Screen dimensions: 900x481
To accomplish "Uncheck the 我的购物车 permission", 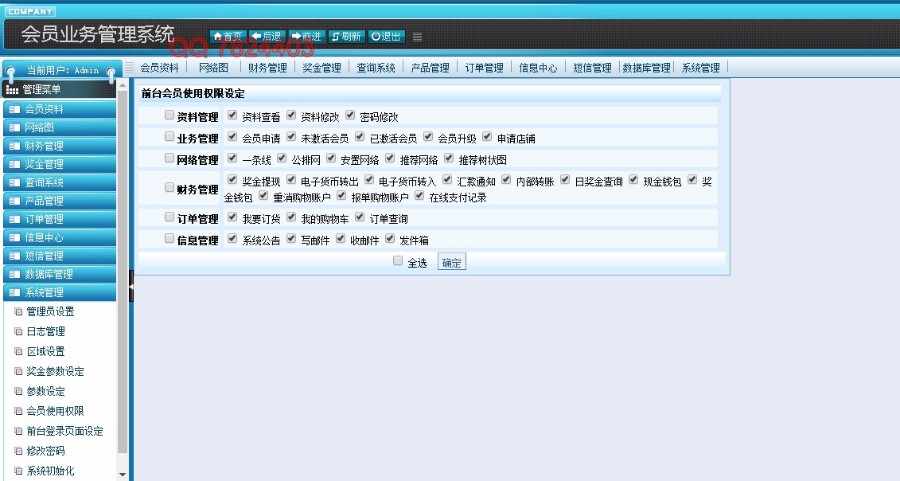I will click(291, 217).
